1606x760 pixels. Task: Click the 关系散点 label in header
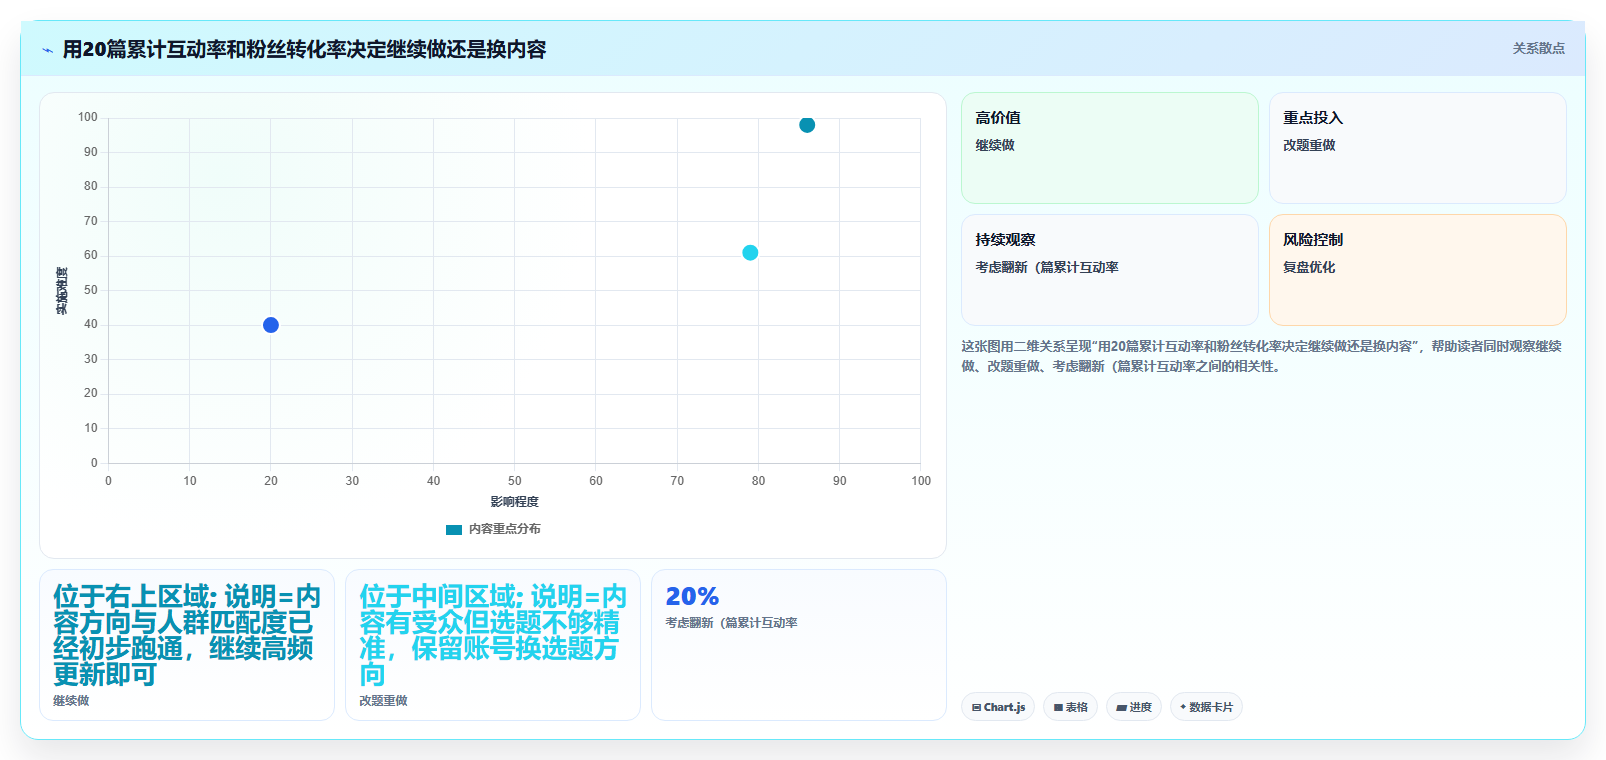pos(1538,48)
